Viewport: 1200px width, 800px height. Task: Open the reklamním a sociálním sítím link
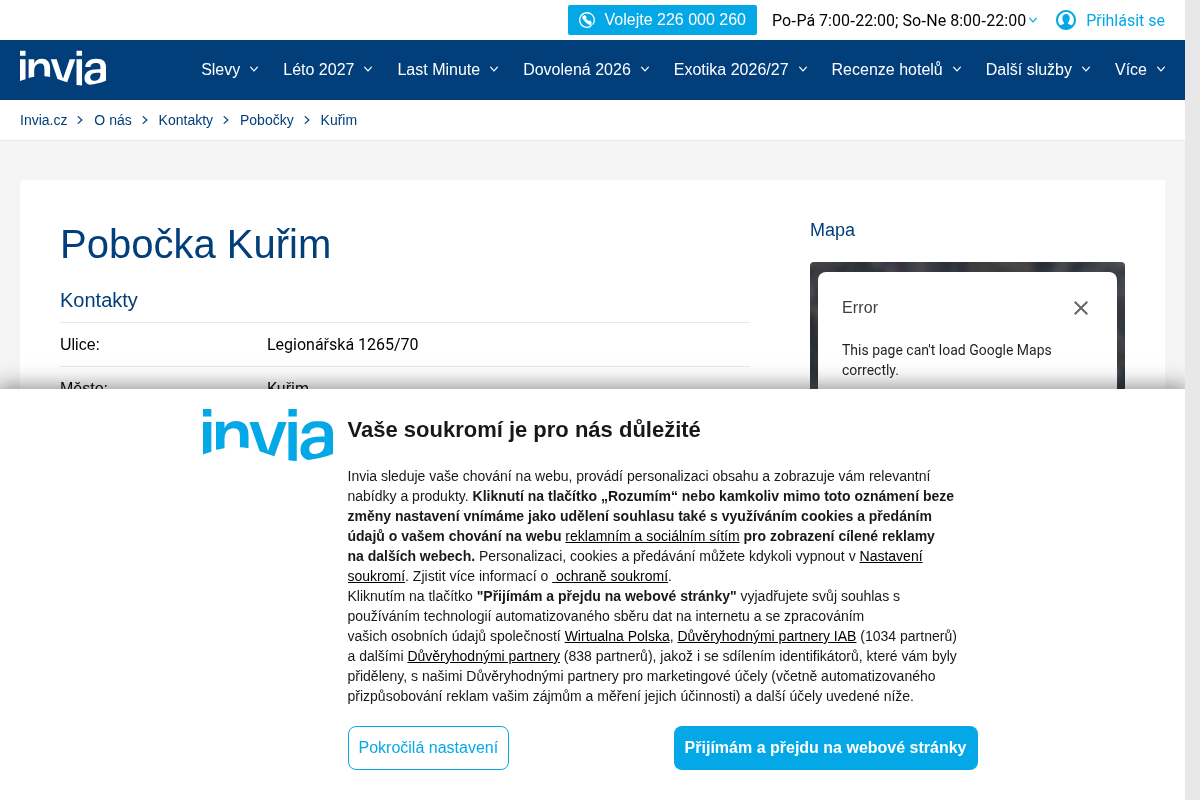click(x=652, y=536)
